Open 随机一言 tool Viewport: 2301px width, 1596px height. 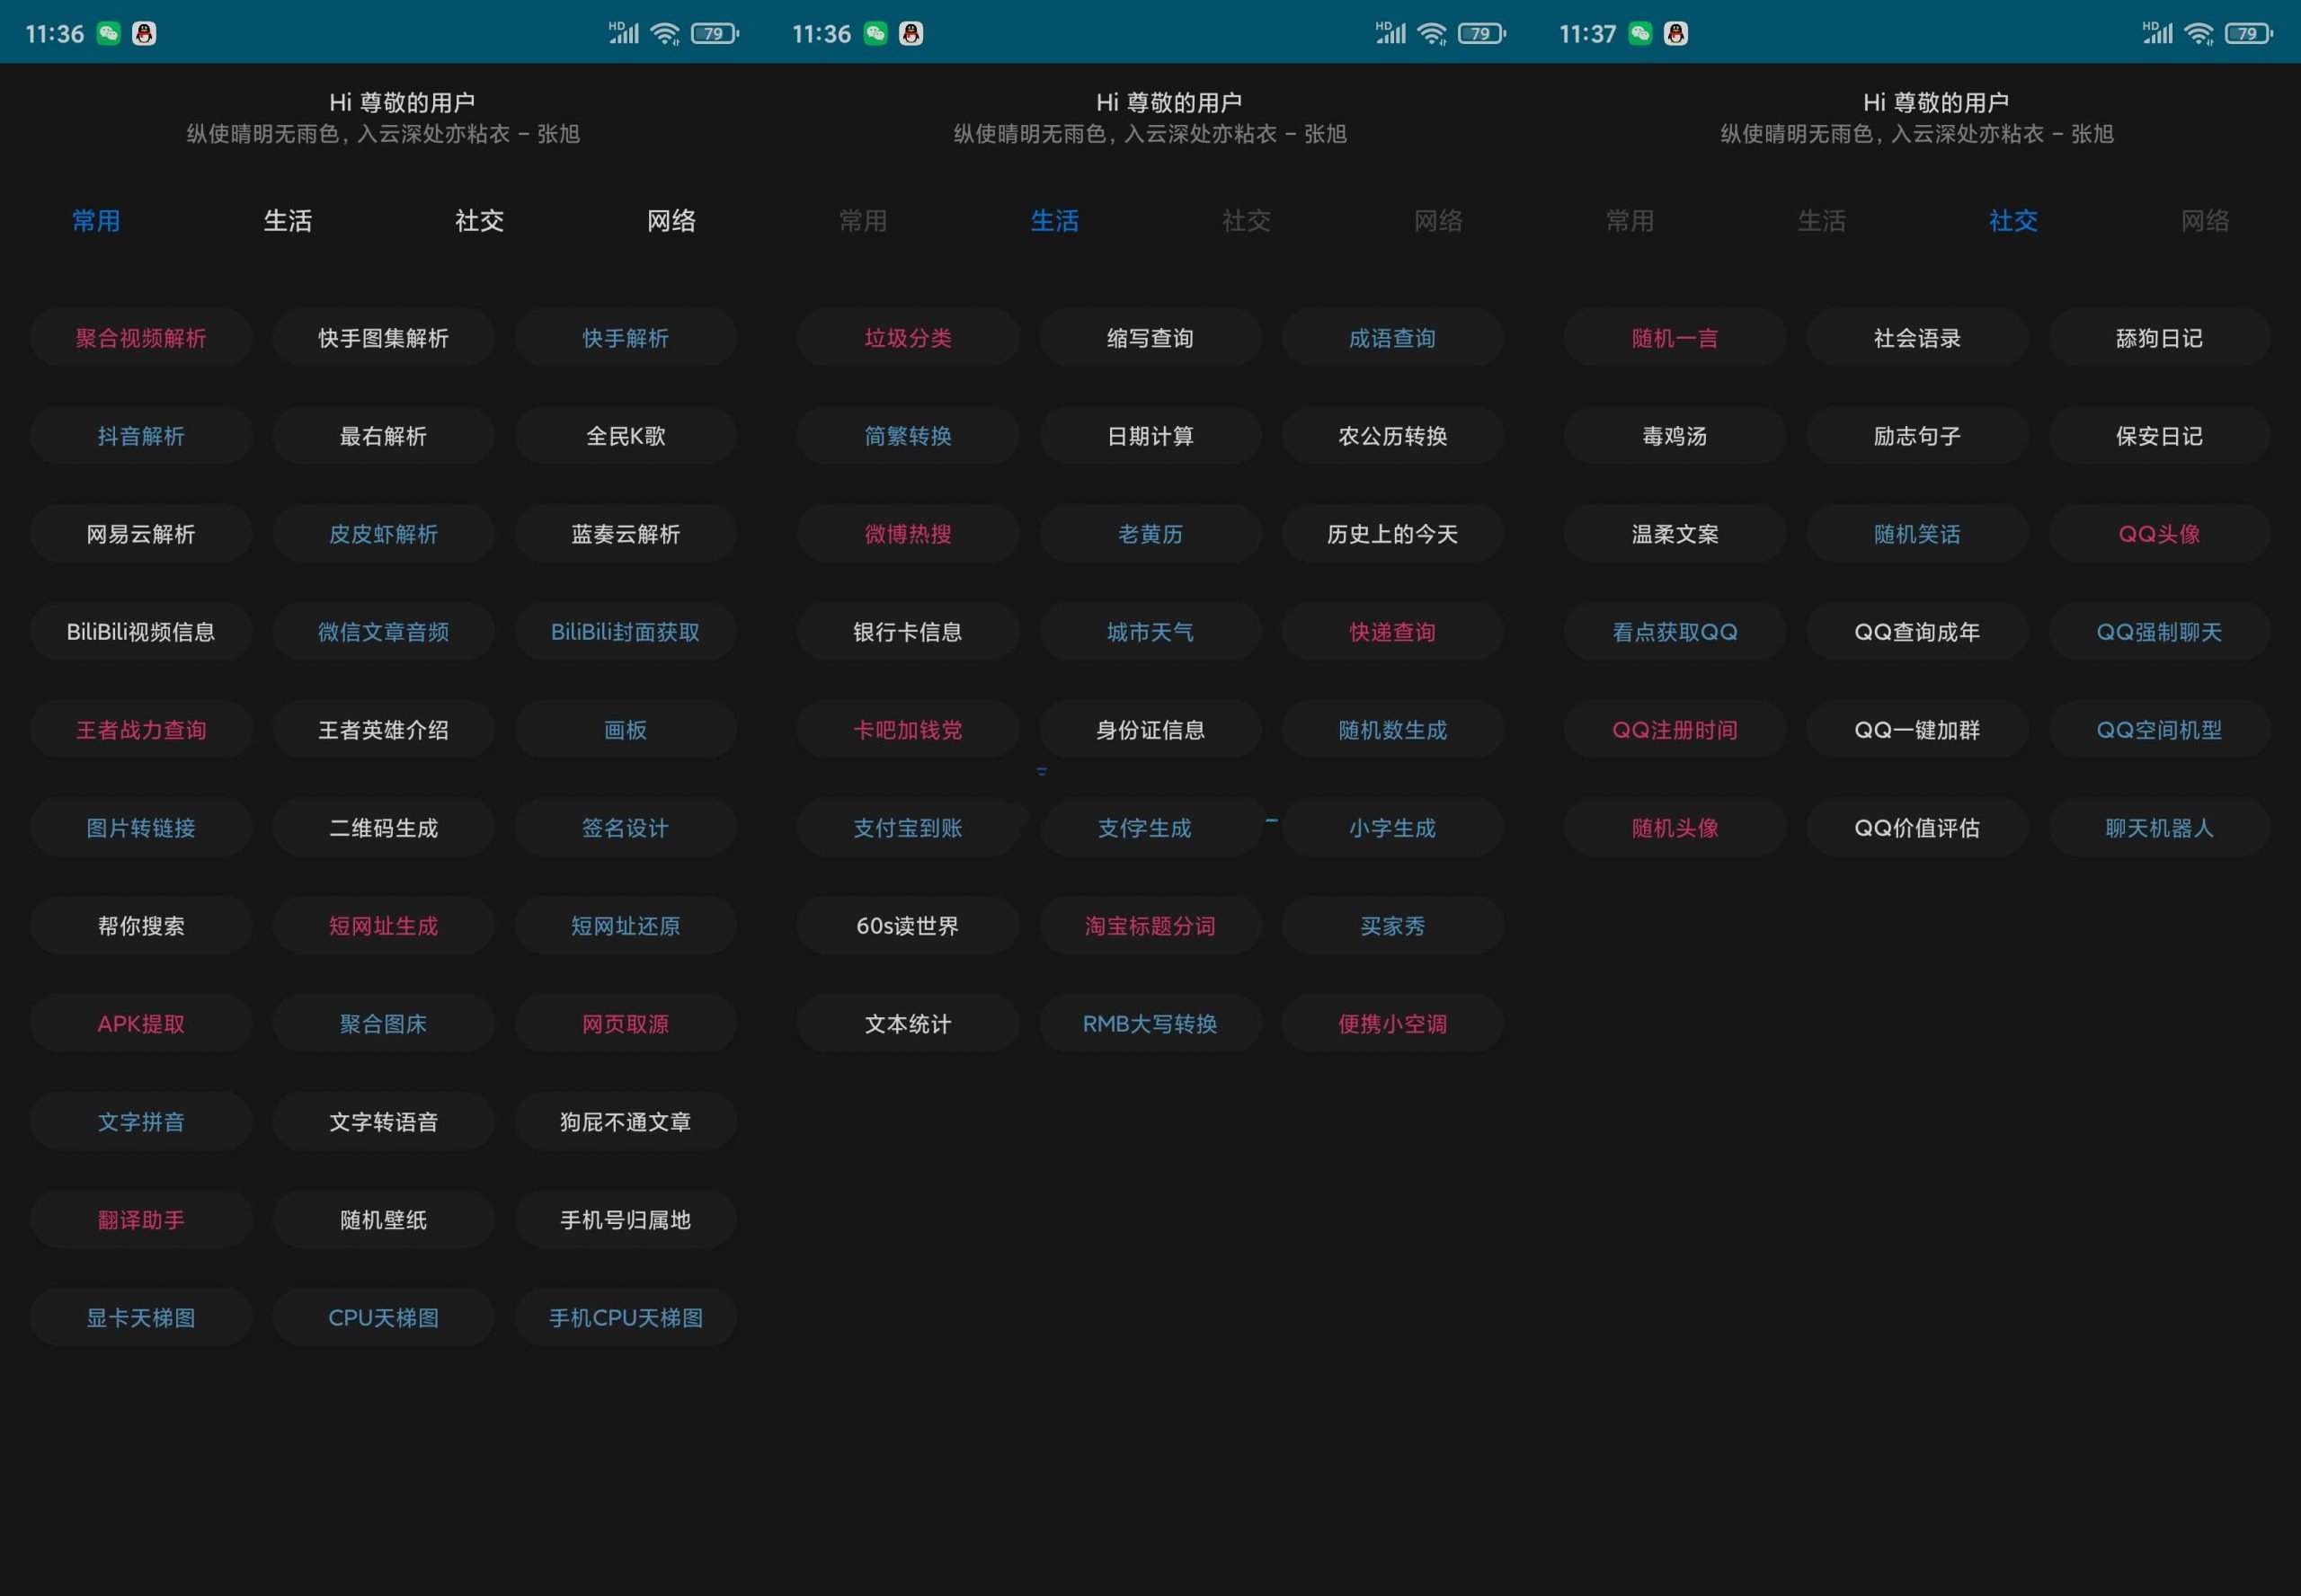tap(1675, 338)
